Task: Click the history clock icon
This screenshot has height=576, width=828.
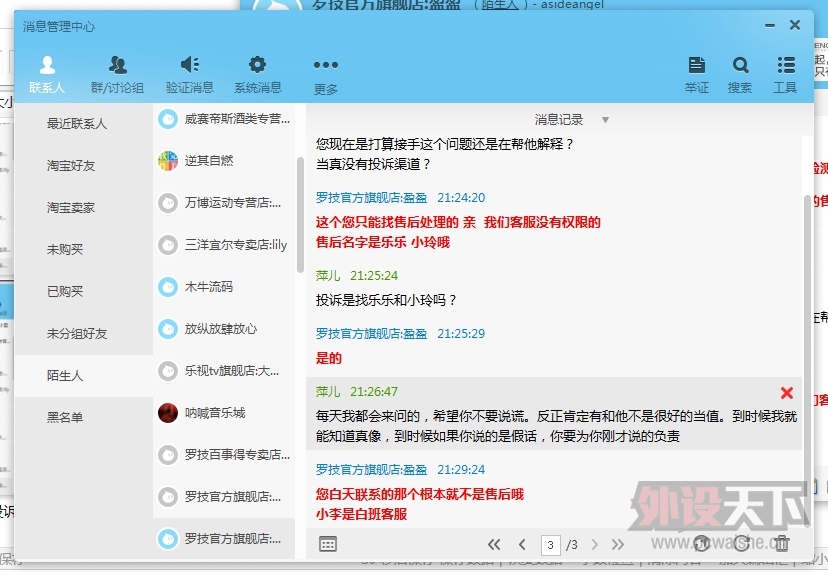Action: point(701,544)
